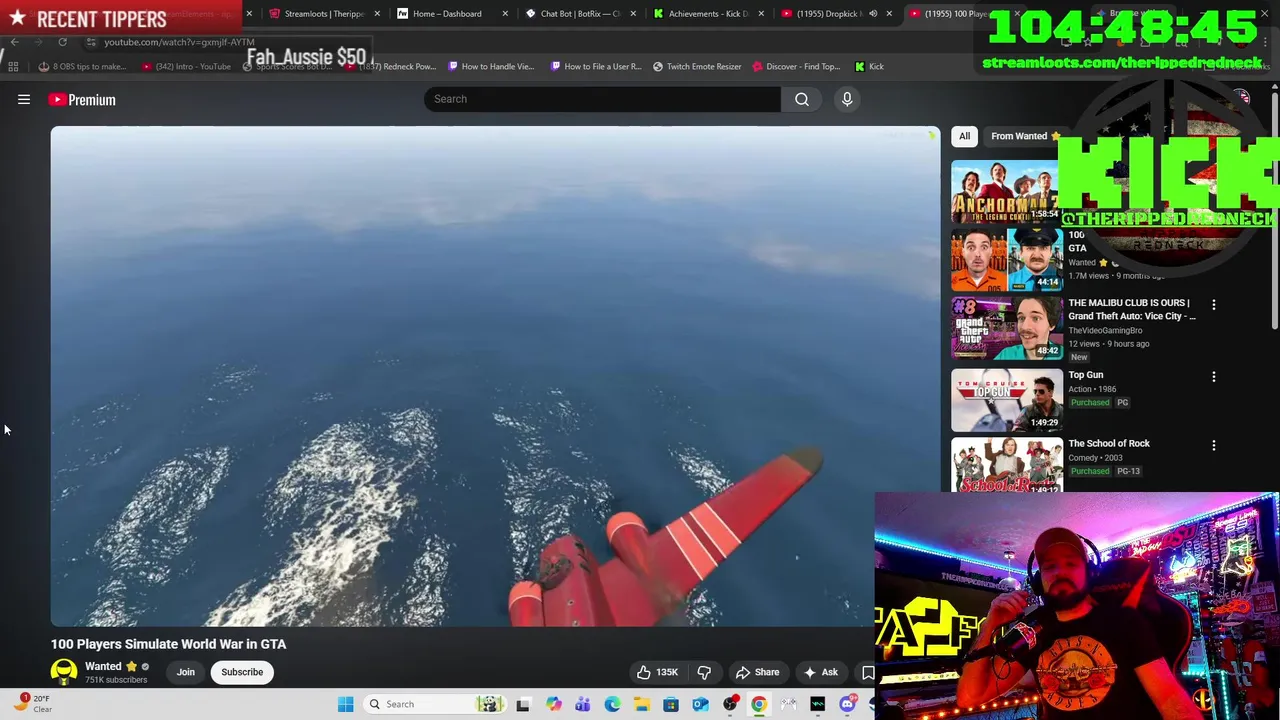Open the Windows Start menu
This screenshot has height=720, width=1280.
click(346, 704)
